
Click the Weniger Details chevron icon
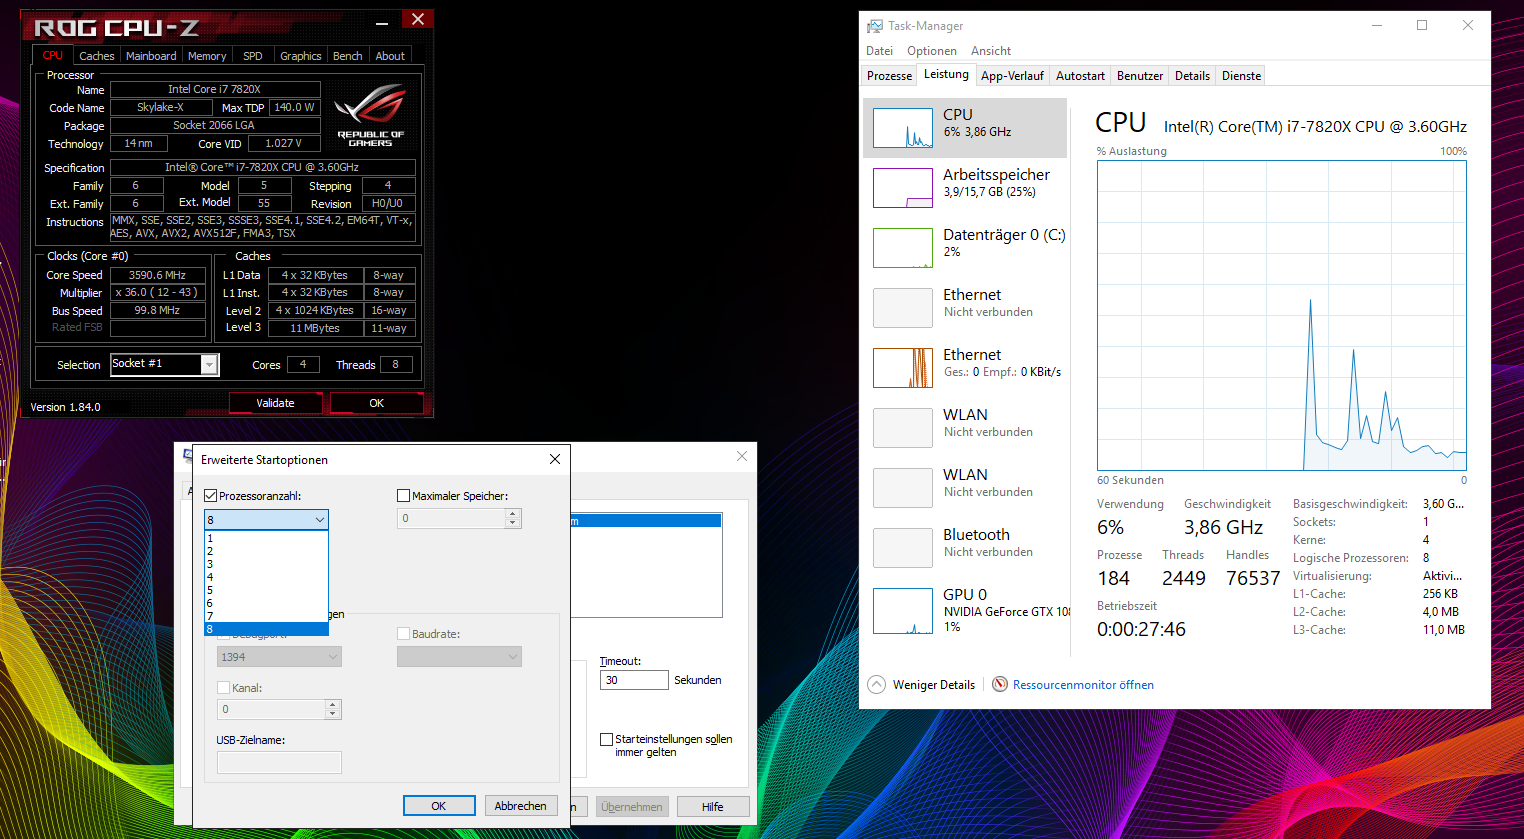point(877,685)
